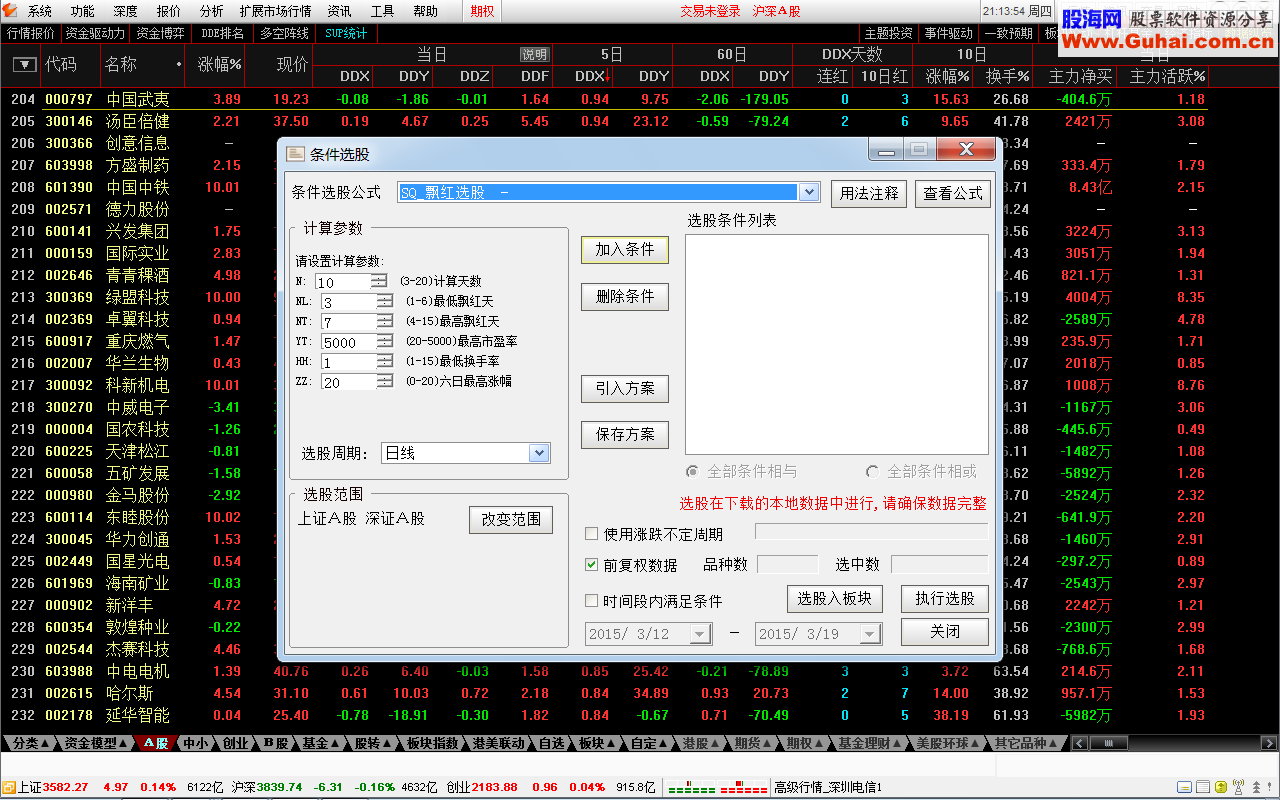Open 条件选股公式 dropdown list
The width and height of the screenshot is (1280, 800).
point(809,192)
